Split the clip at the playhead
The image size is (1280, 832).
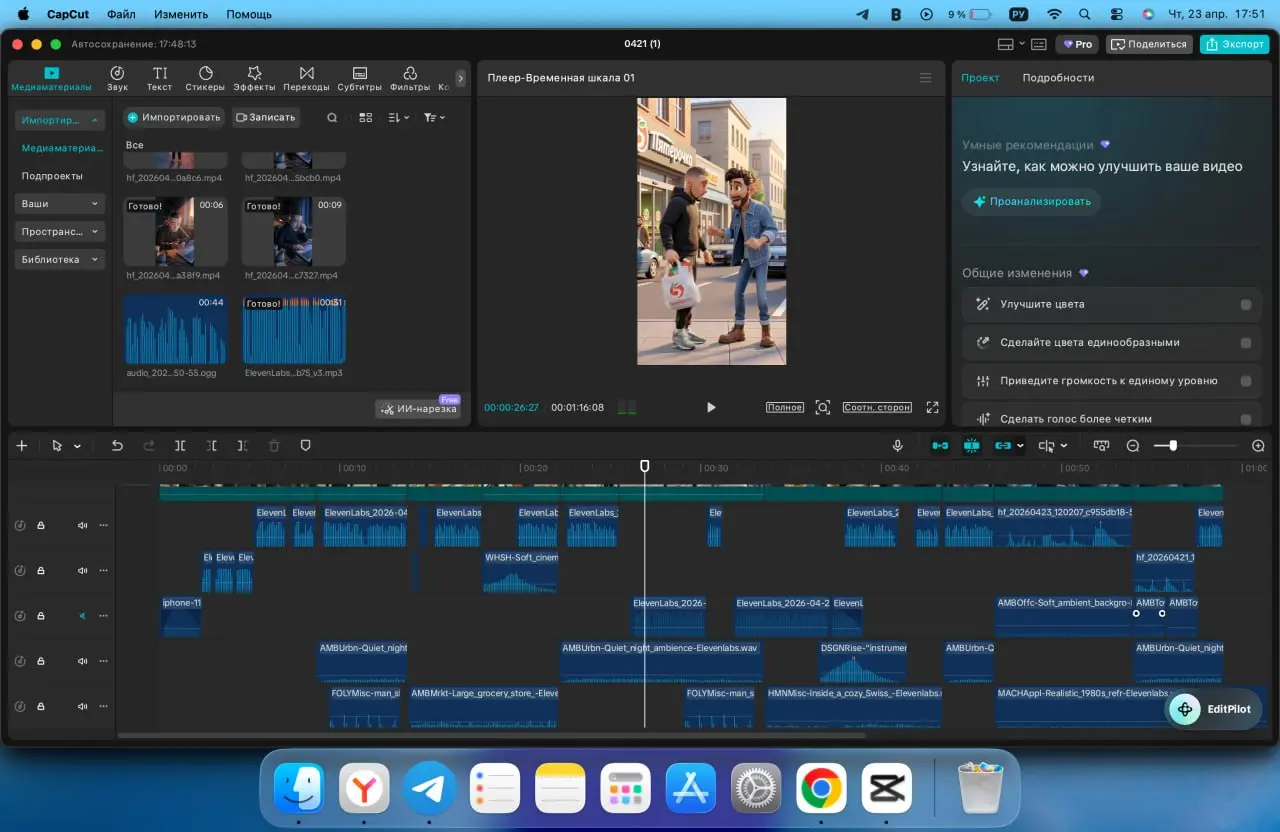(180, 446)
